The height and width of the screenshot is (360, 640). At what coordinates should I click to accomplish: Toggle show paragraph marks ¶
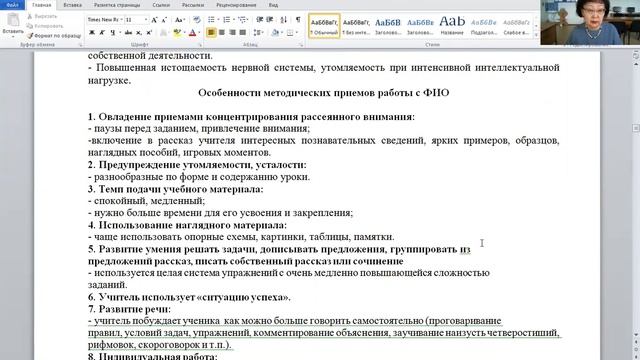298,20
